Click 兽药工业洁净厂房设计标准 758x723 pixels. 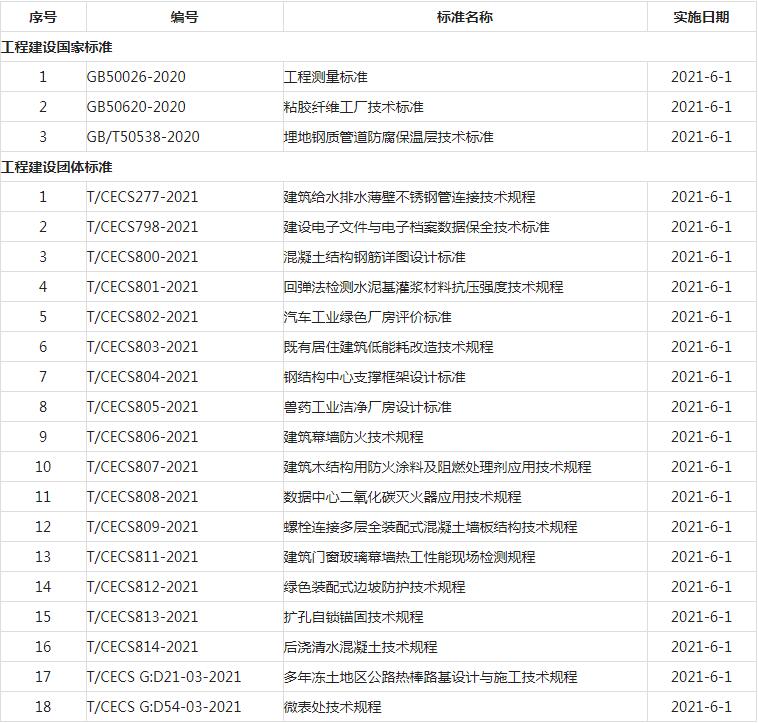(367, 406)
